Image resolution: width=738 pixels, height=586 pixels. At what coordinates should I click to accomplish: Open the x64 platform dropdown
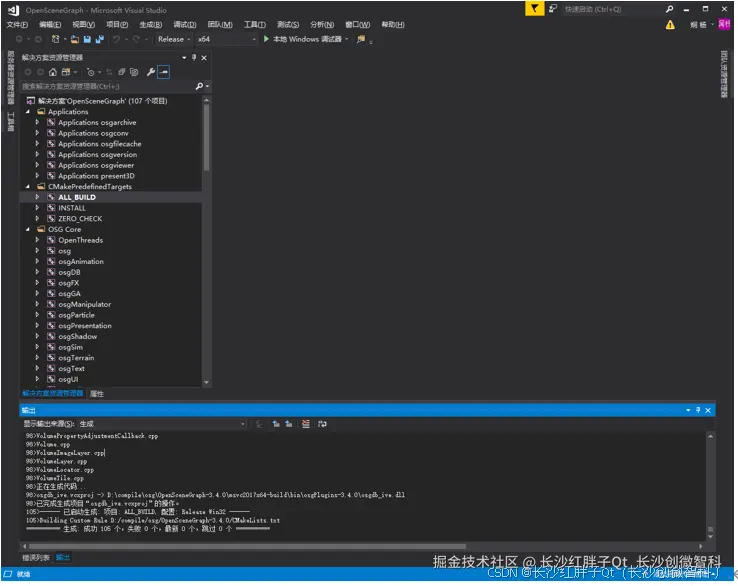(x=226, y=39)
